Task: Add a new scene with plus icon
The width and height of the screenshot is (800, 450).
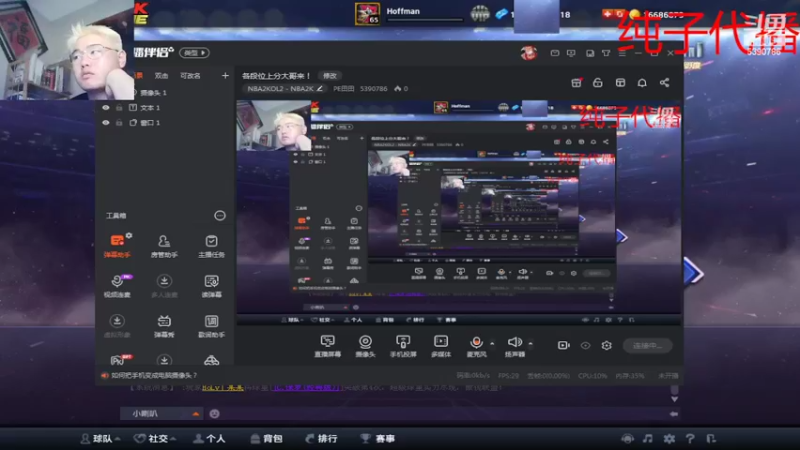Action: pos(225,76)
